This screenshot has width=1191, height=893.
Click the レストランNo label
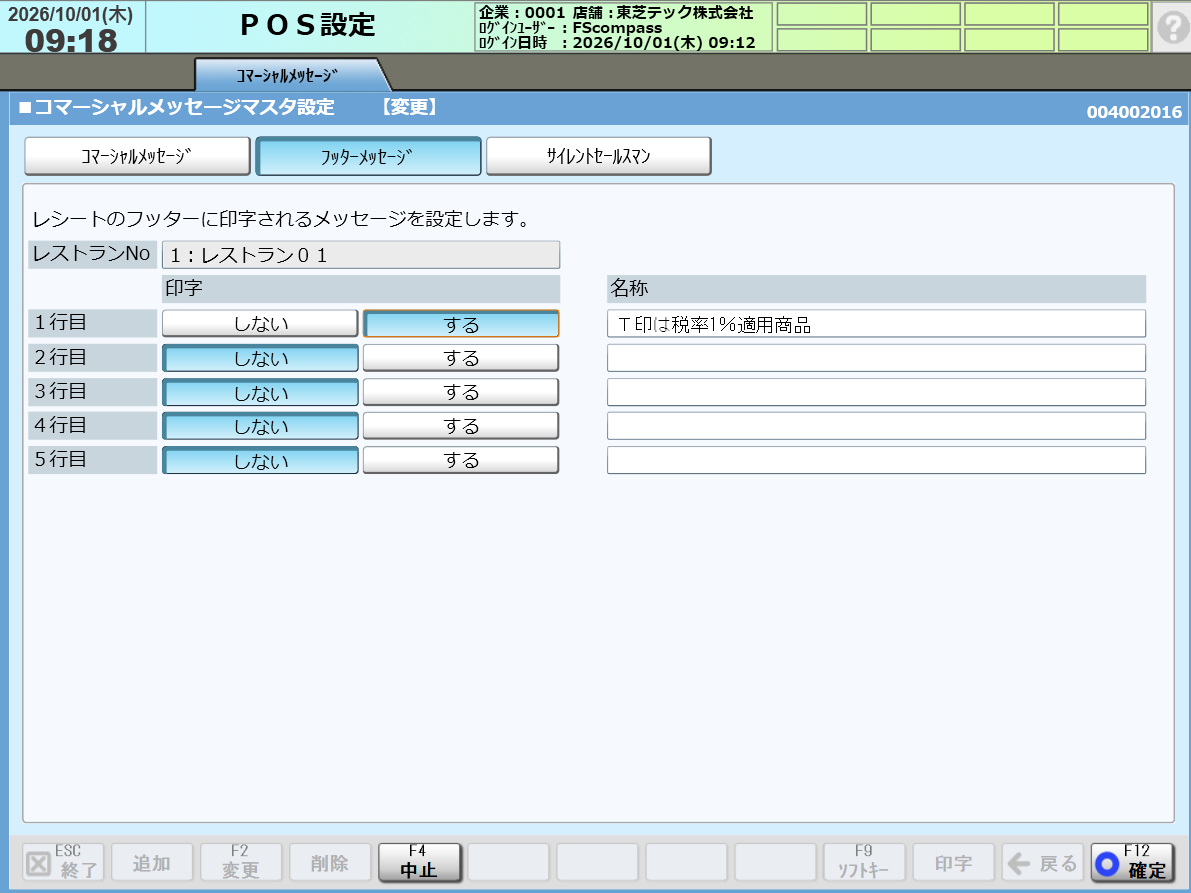[x=93, y=254]
